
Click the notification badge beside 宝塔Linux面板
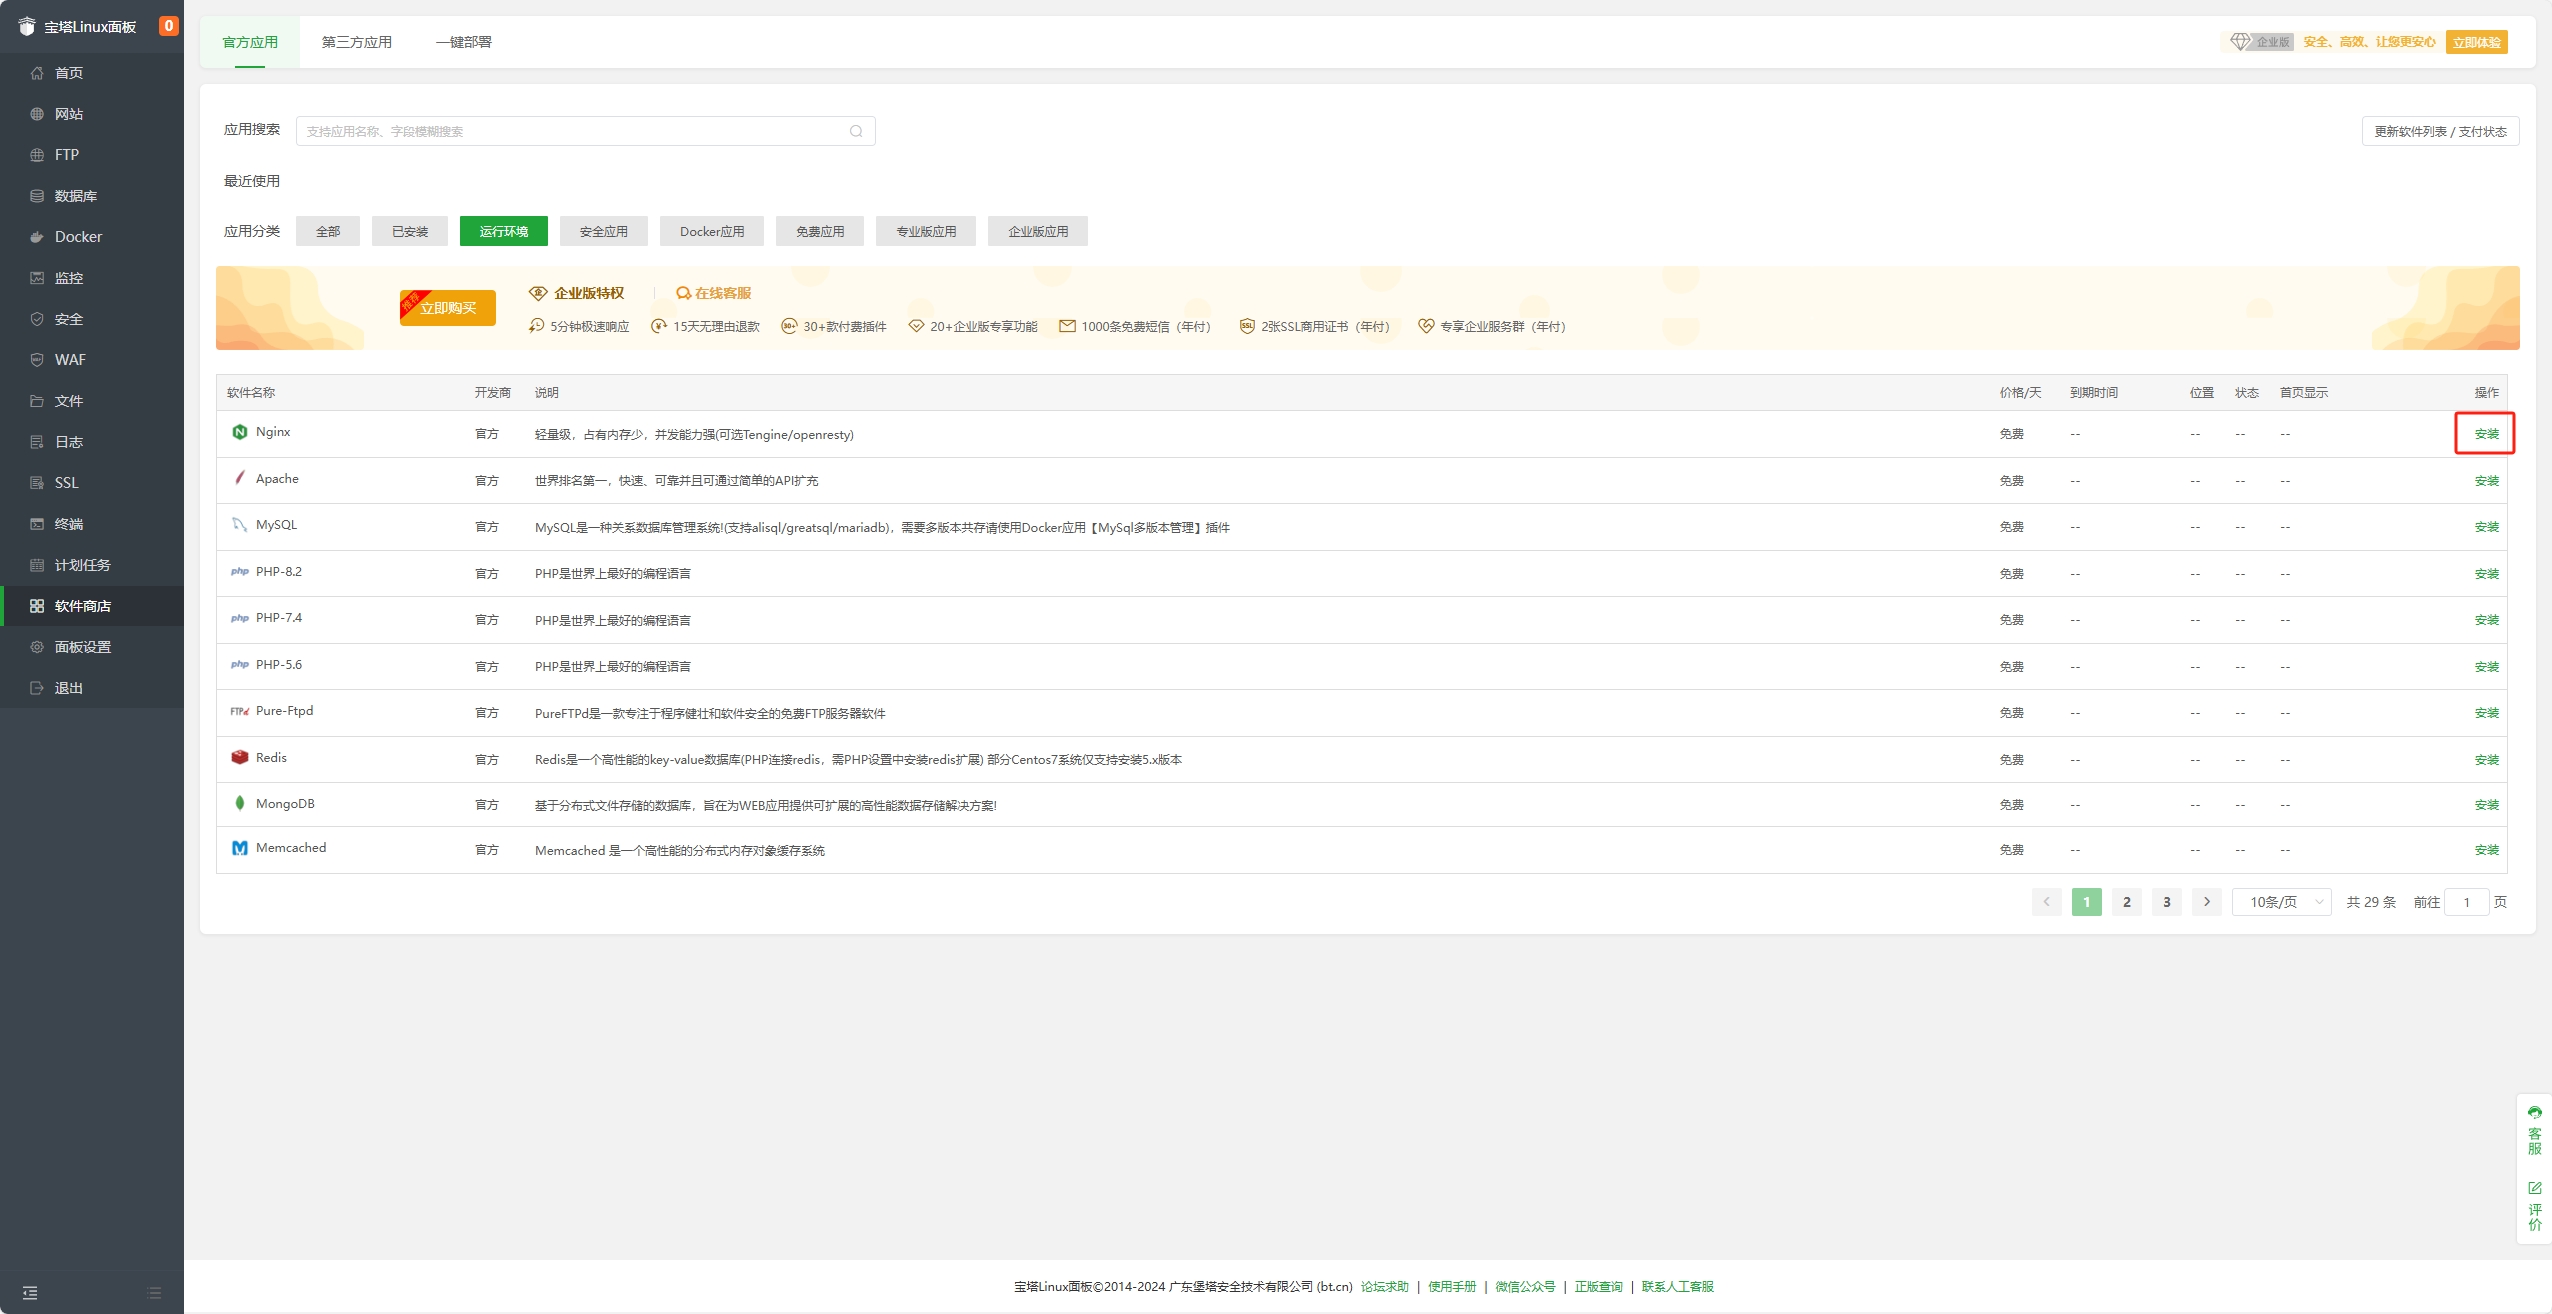[x=168, y=26]
